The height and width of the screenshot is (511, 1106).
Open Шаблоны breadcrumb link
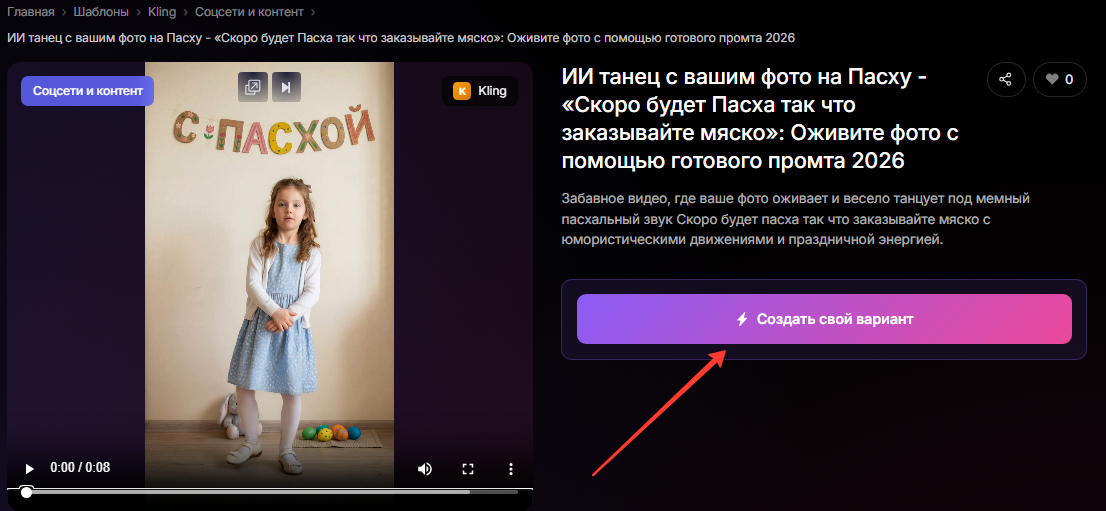click(101, 12)
